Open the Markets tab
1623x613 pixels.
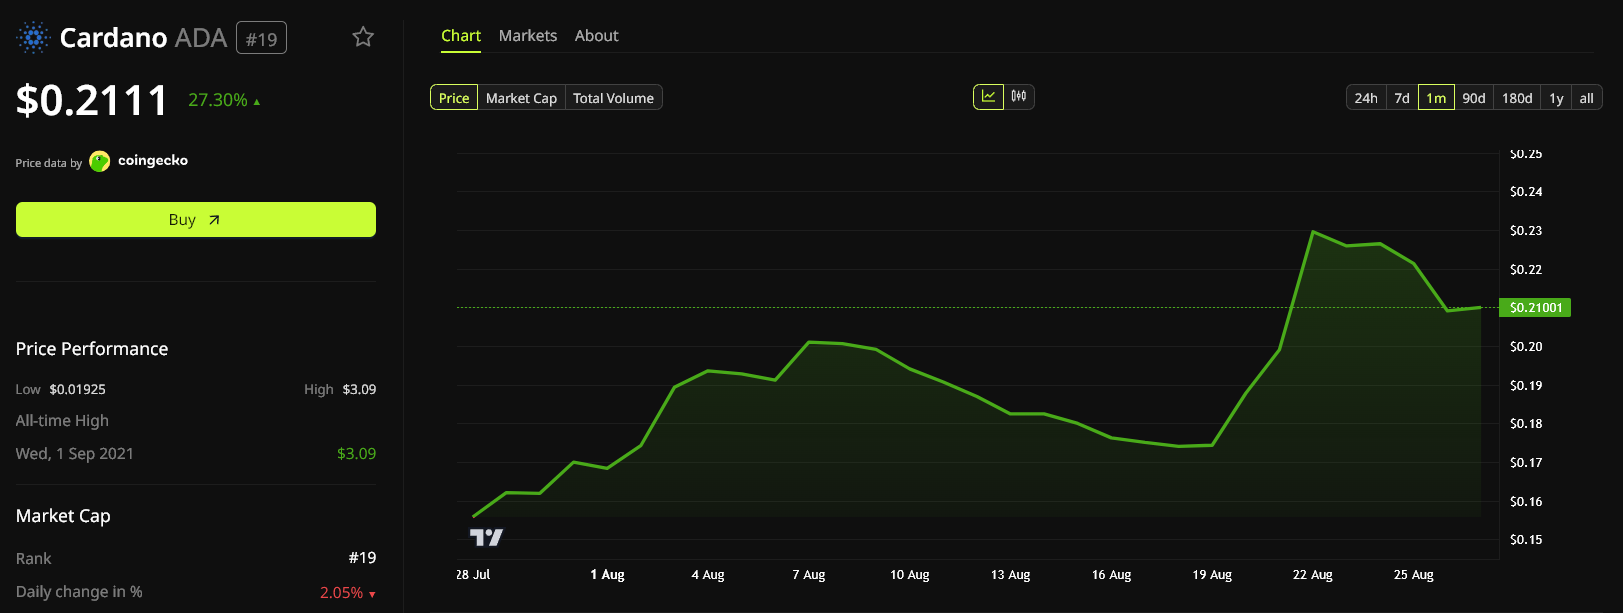click(528, 36)
